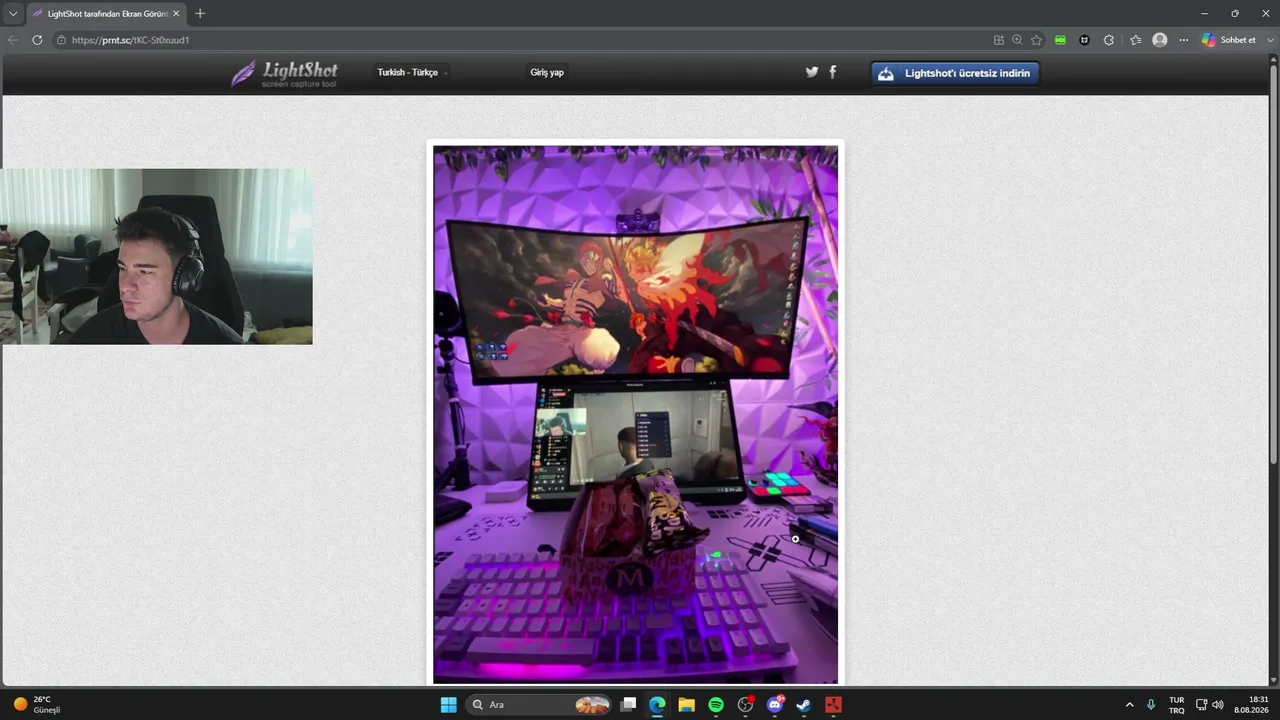Click the Giriş yap login link
Screen dimensions: 1280x720
pos(547,73)
